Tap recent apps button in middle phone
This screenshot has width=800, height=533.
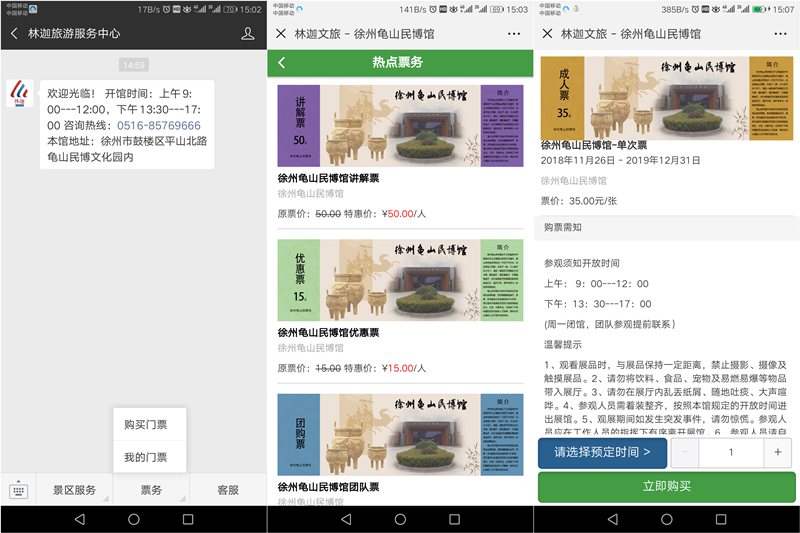point(454,519)
